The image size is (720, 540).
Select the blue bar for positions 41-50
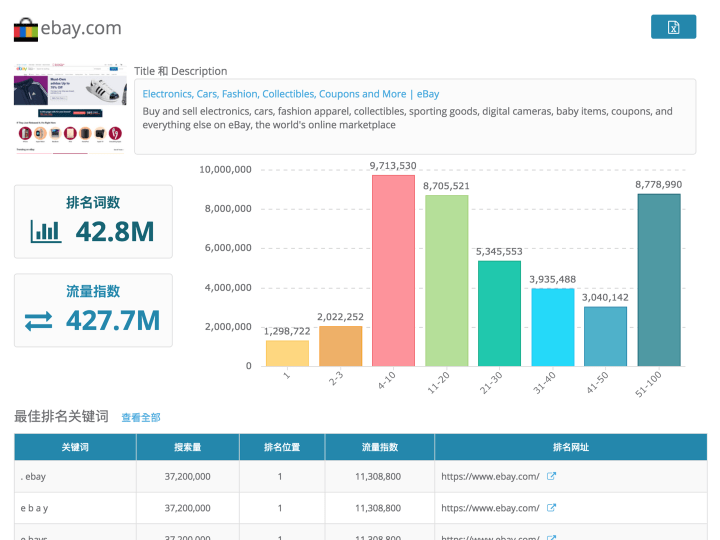tap(606, 337)
